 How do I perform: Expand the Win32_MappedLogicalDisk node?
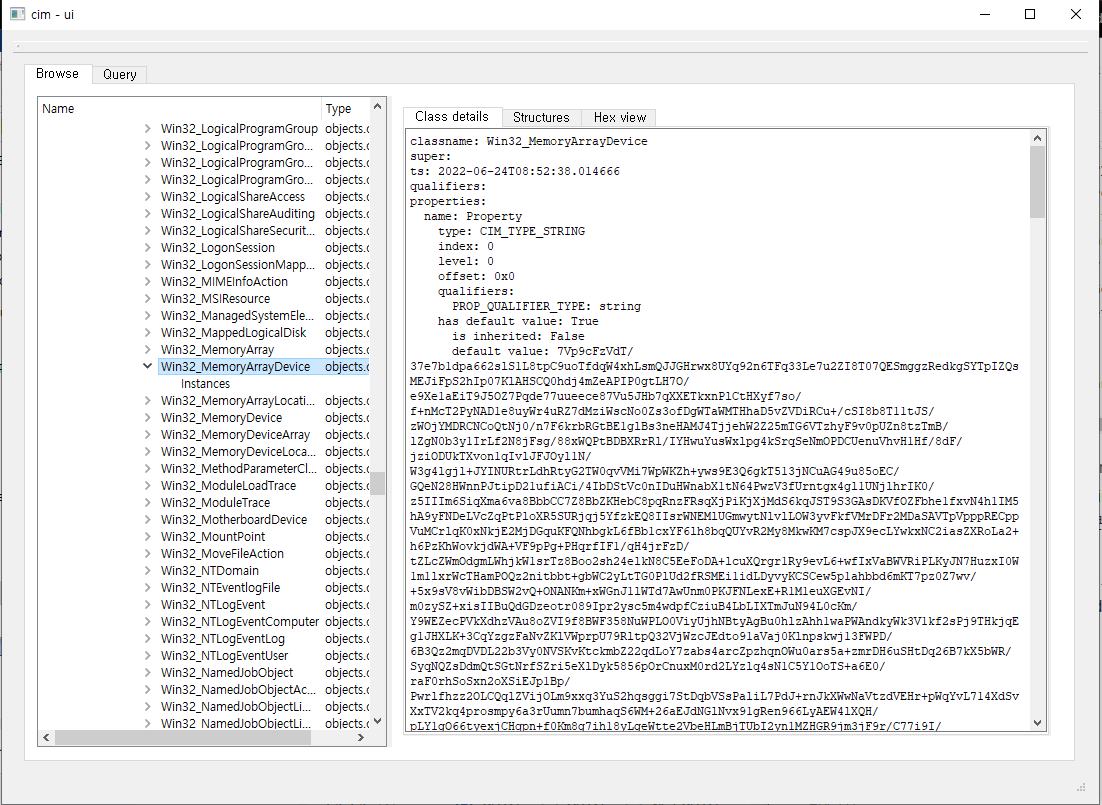[148, 333]
